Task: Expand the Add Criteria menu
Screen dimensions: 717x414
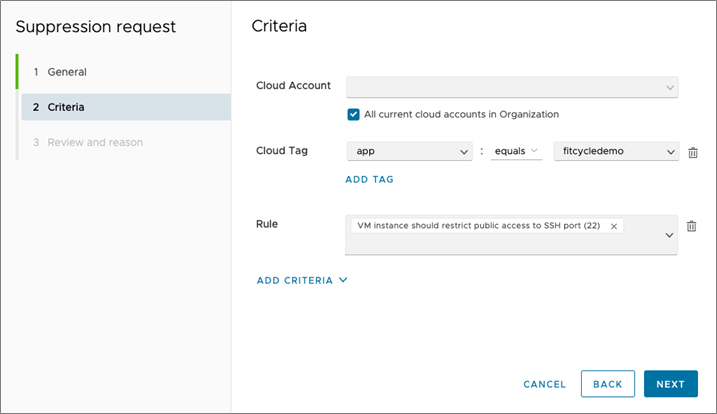Action: (x=343, y=280)
